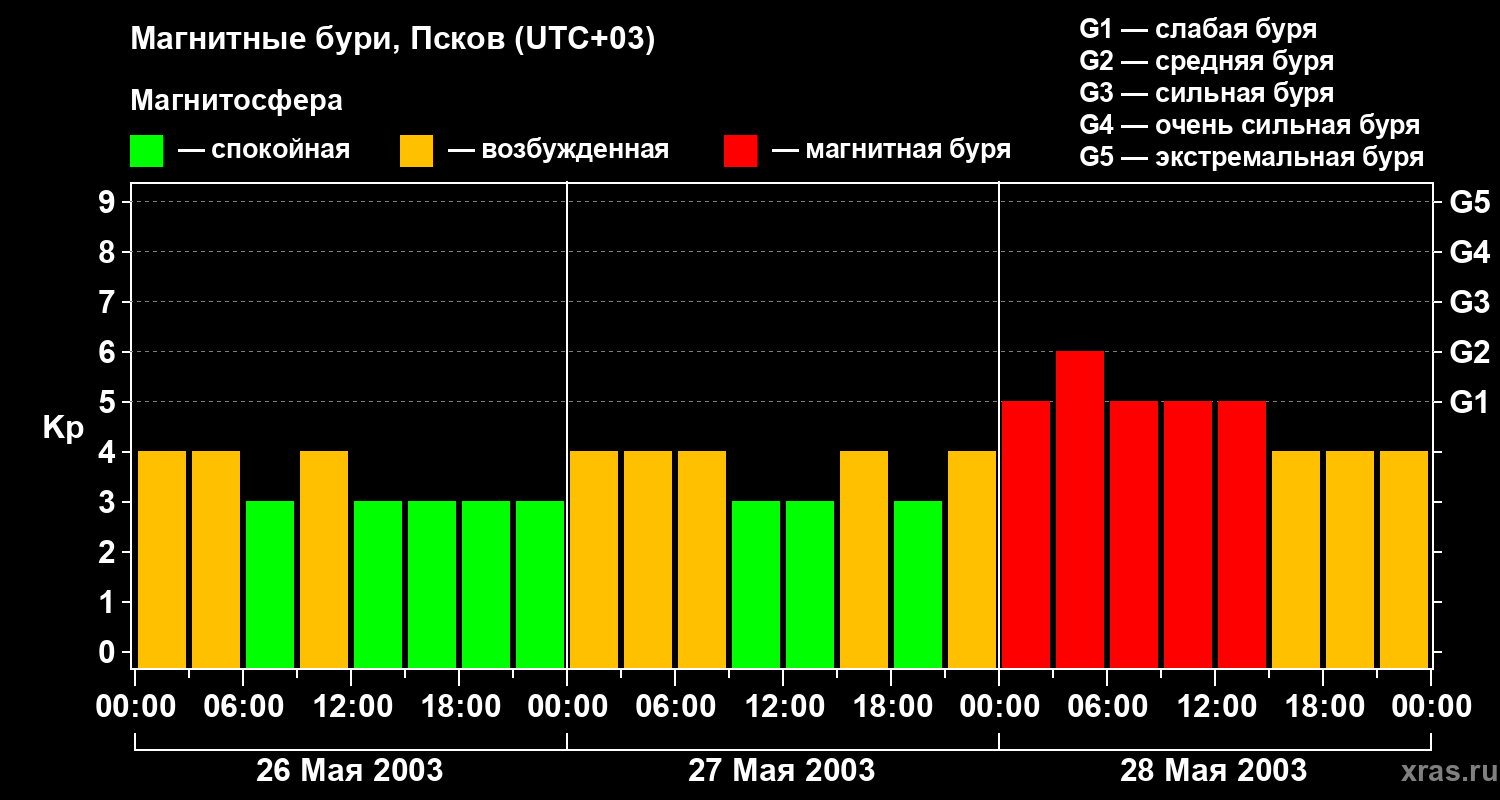The width and height of the screenshot is (1500, 800).
Task: Click the '5' value on the Kp axis
Action: click(109, 402)
